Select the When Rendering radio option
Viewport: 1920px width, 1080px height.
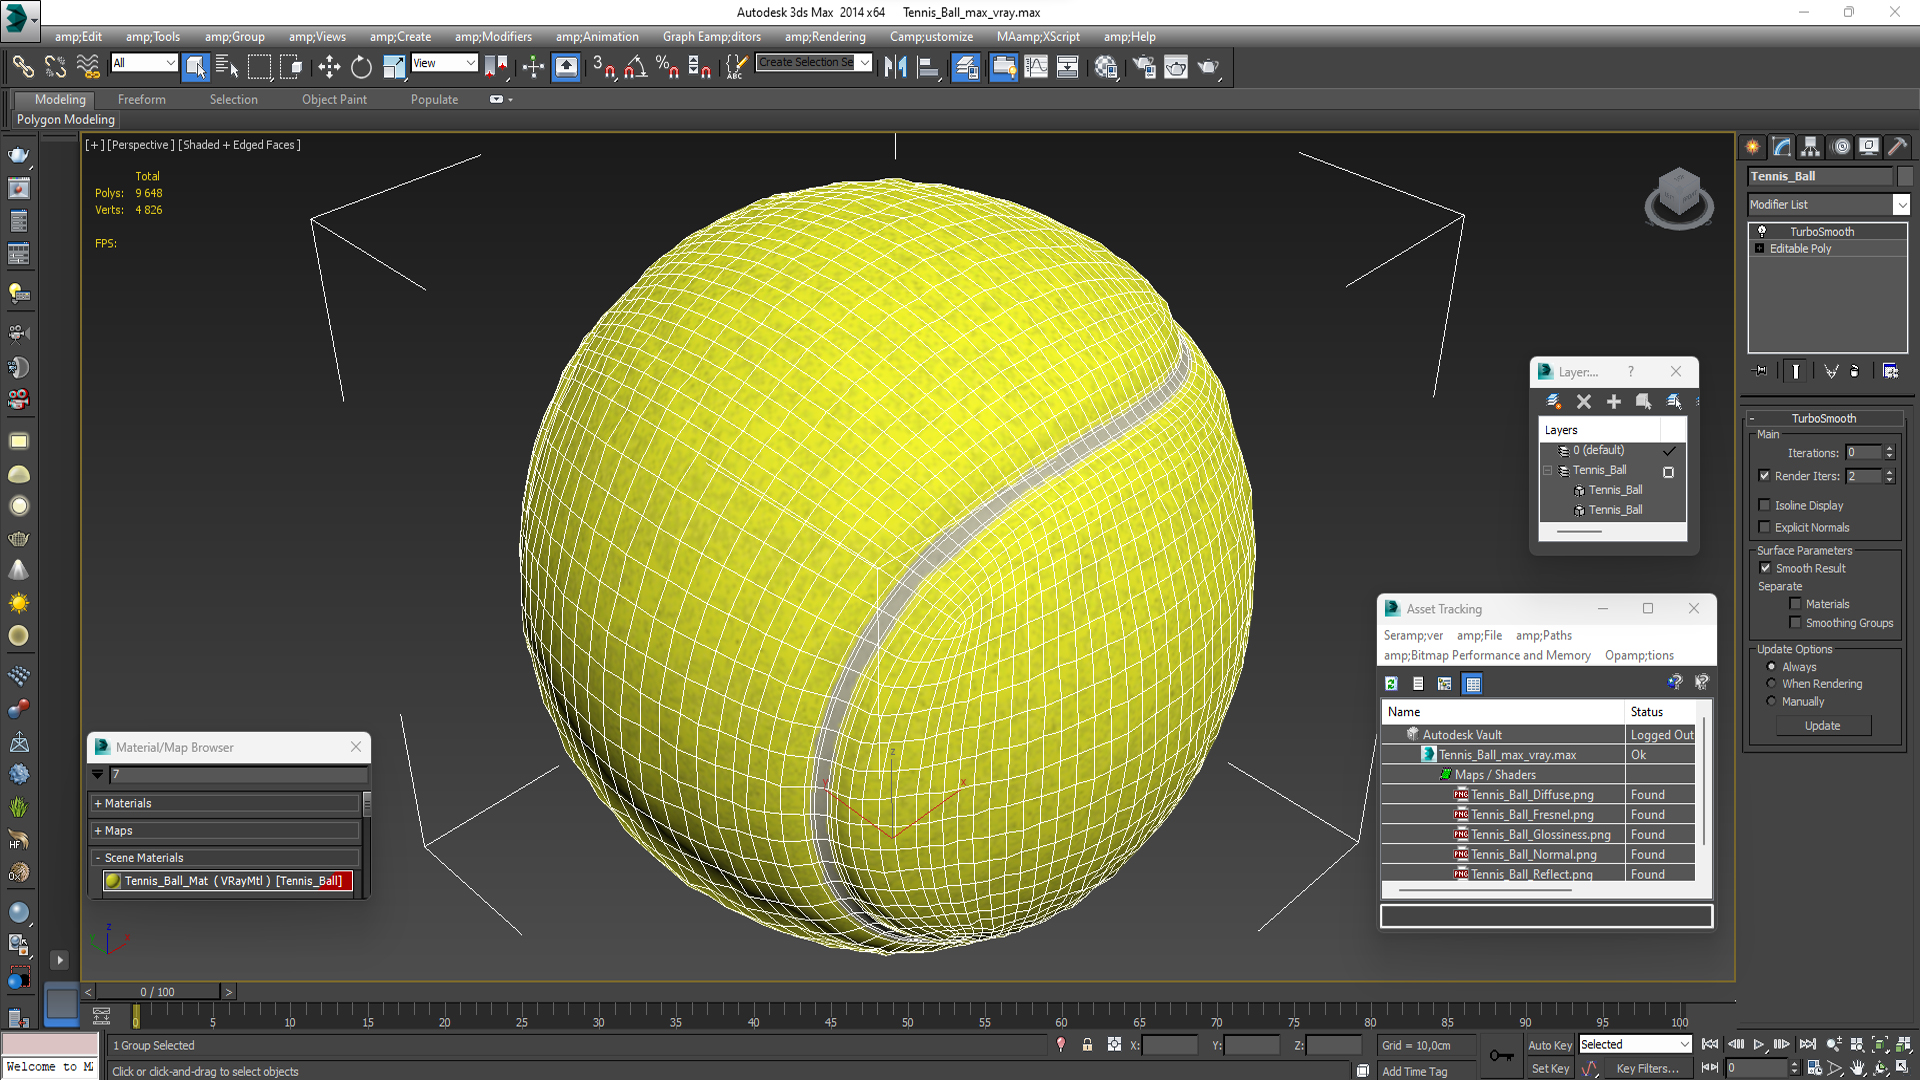[x=1771, y=684]
